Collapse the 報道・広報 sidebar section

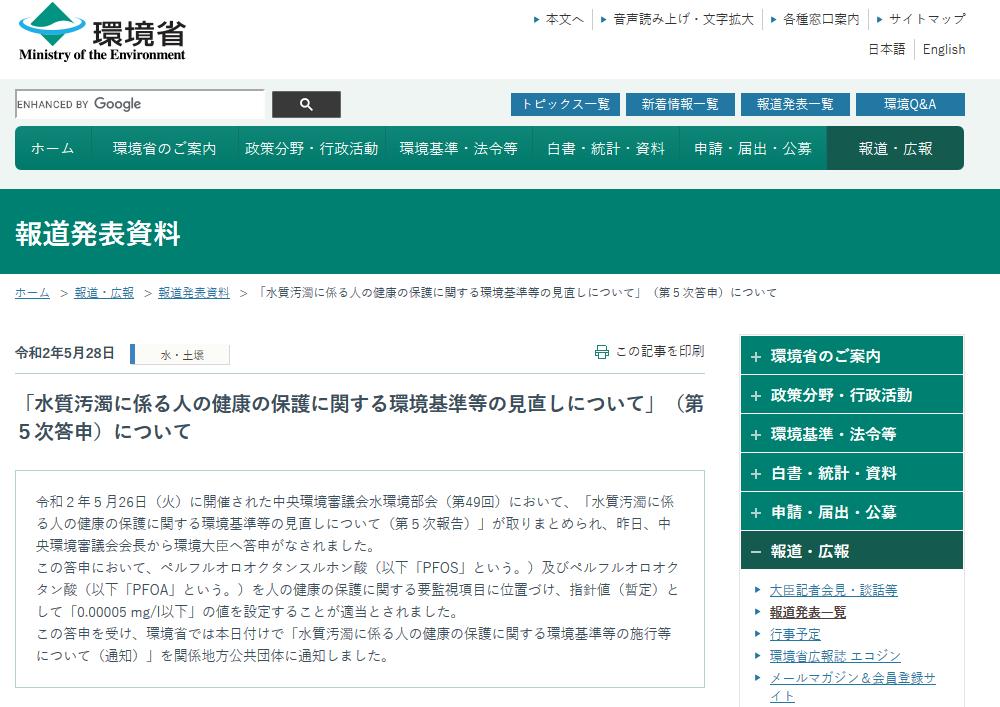(x=851, y=549)
